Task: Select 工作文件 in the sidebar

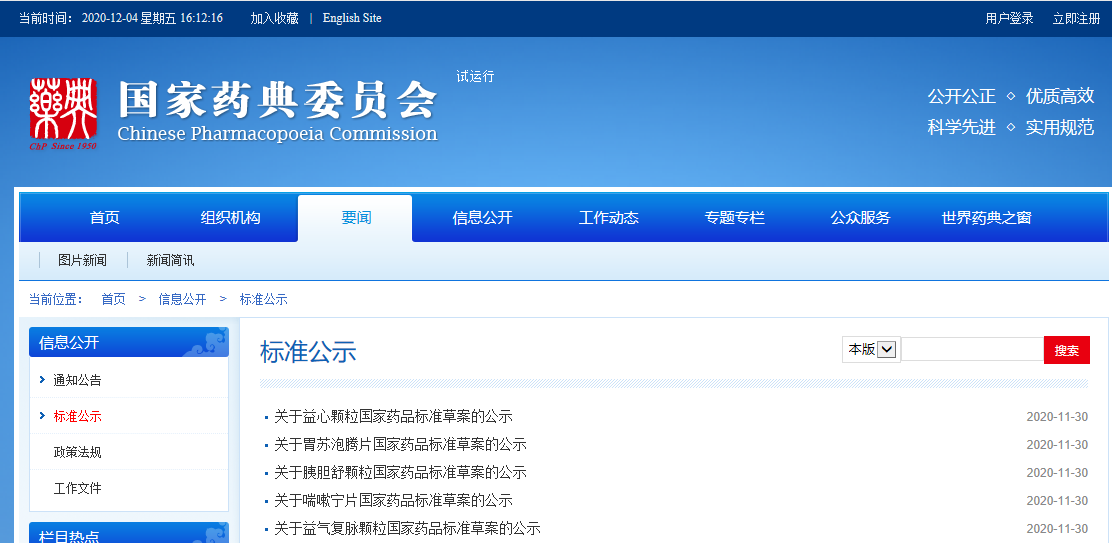Action: coord(77,488)
